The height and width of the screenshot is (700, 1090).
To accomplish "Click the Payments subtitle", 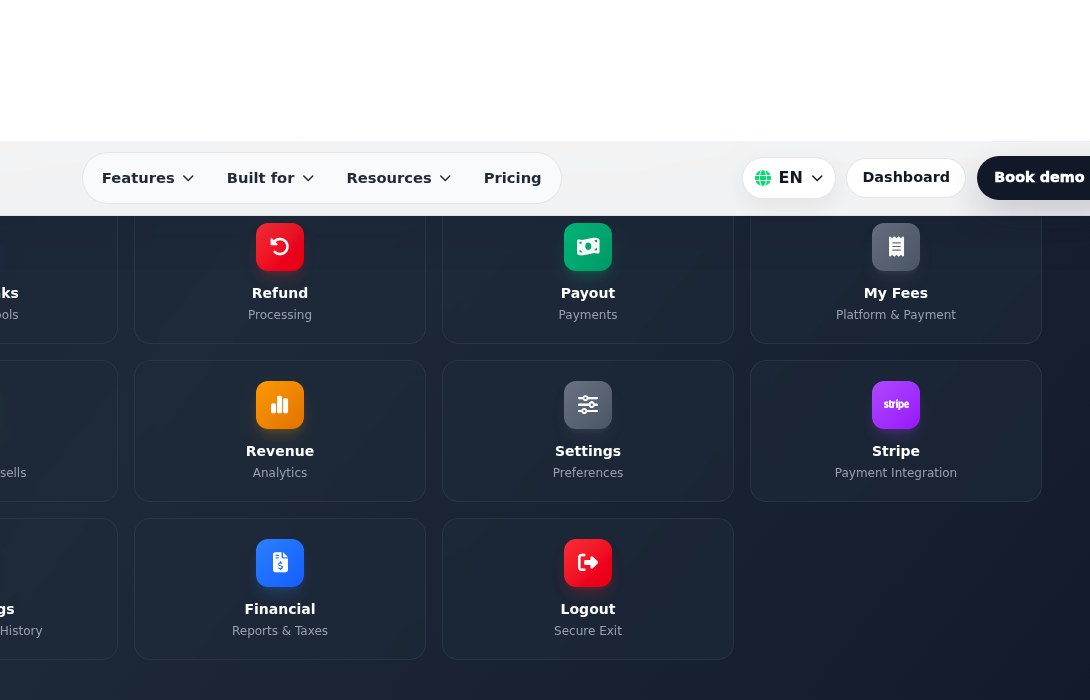I will (x=587, y=315).
